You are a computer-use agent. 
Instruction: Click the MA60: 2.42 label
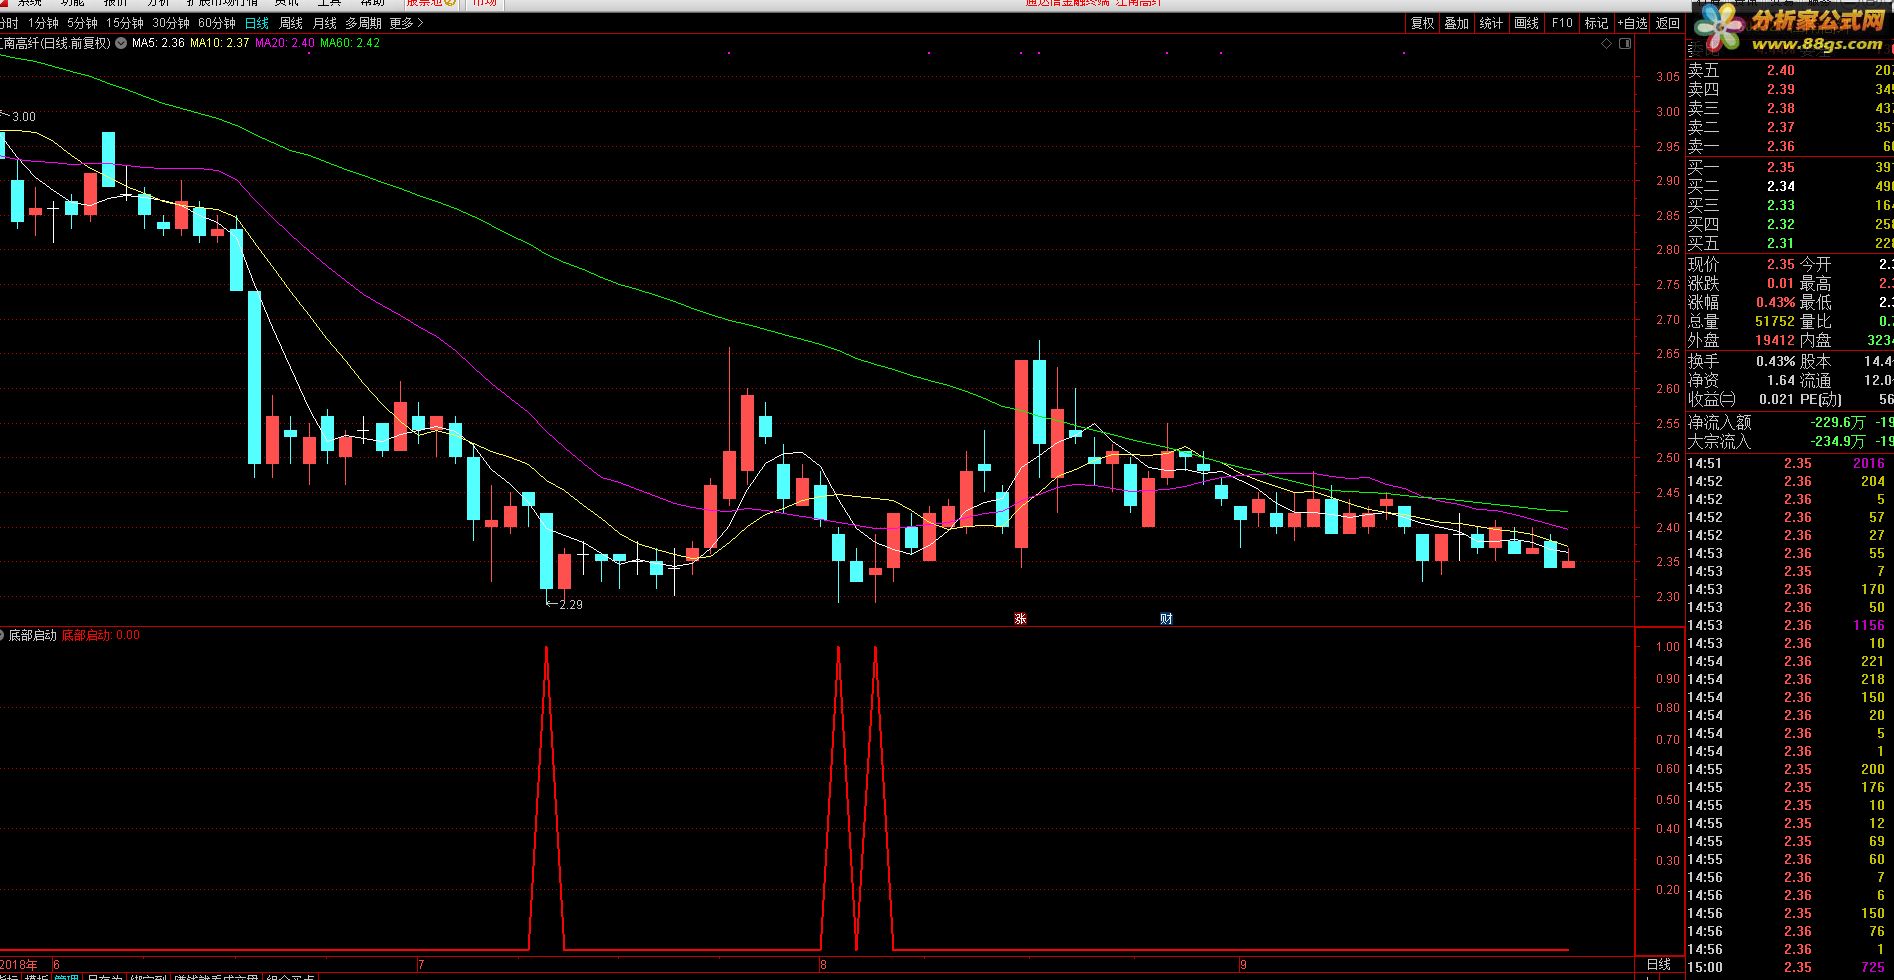[350, 43]
